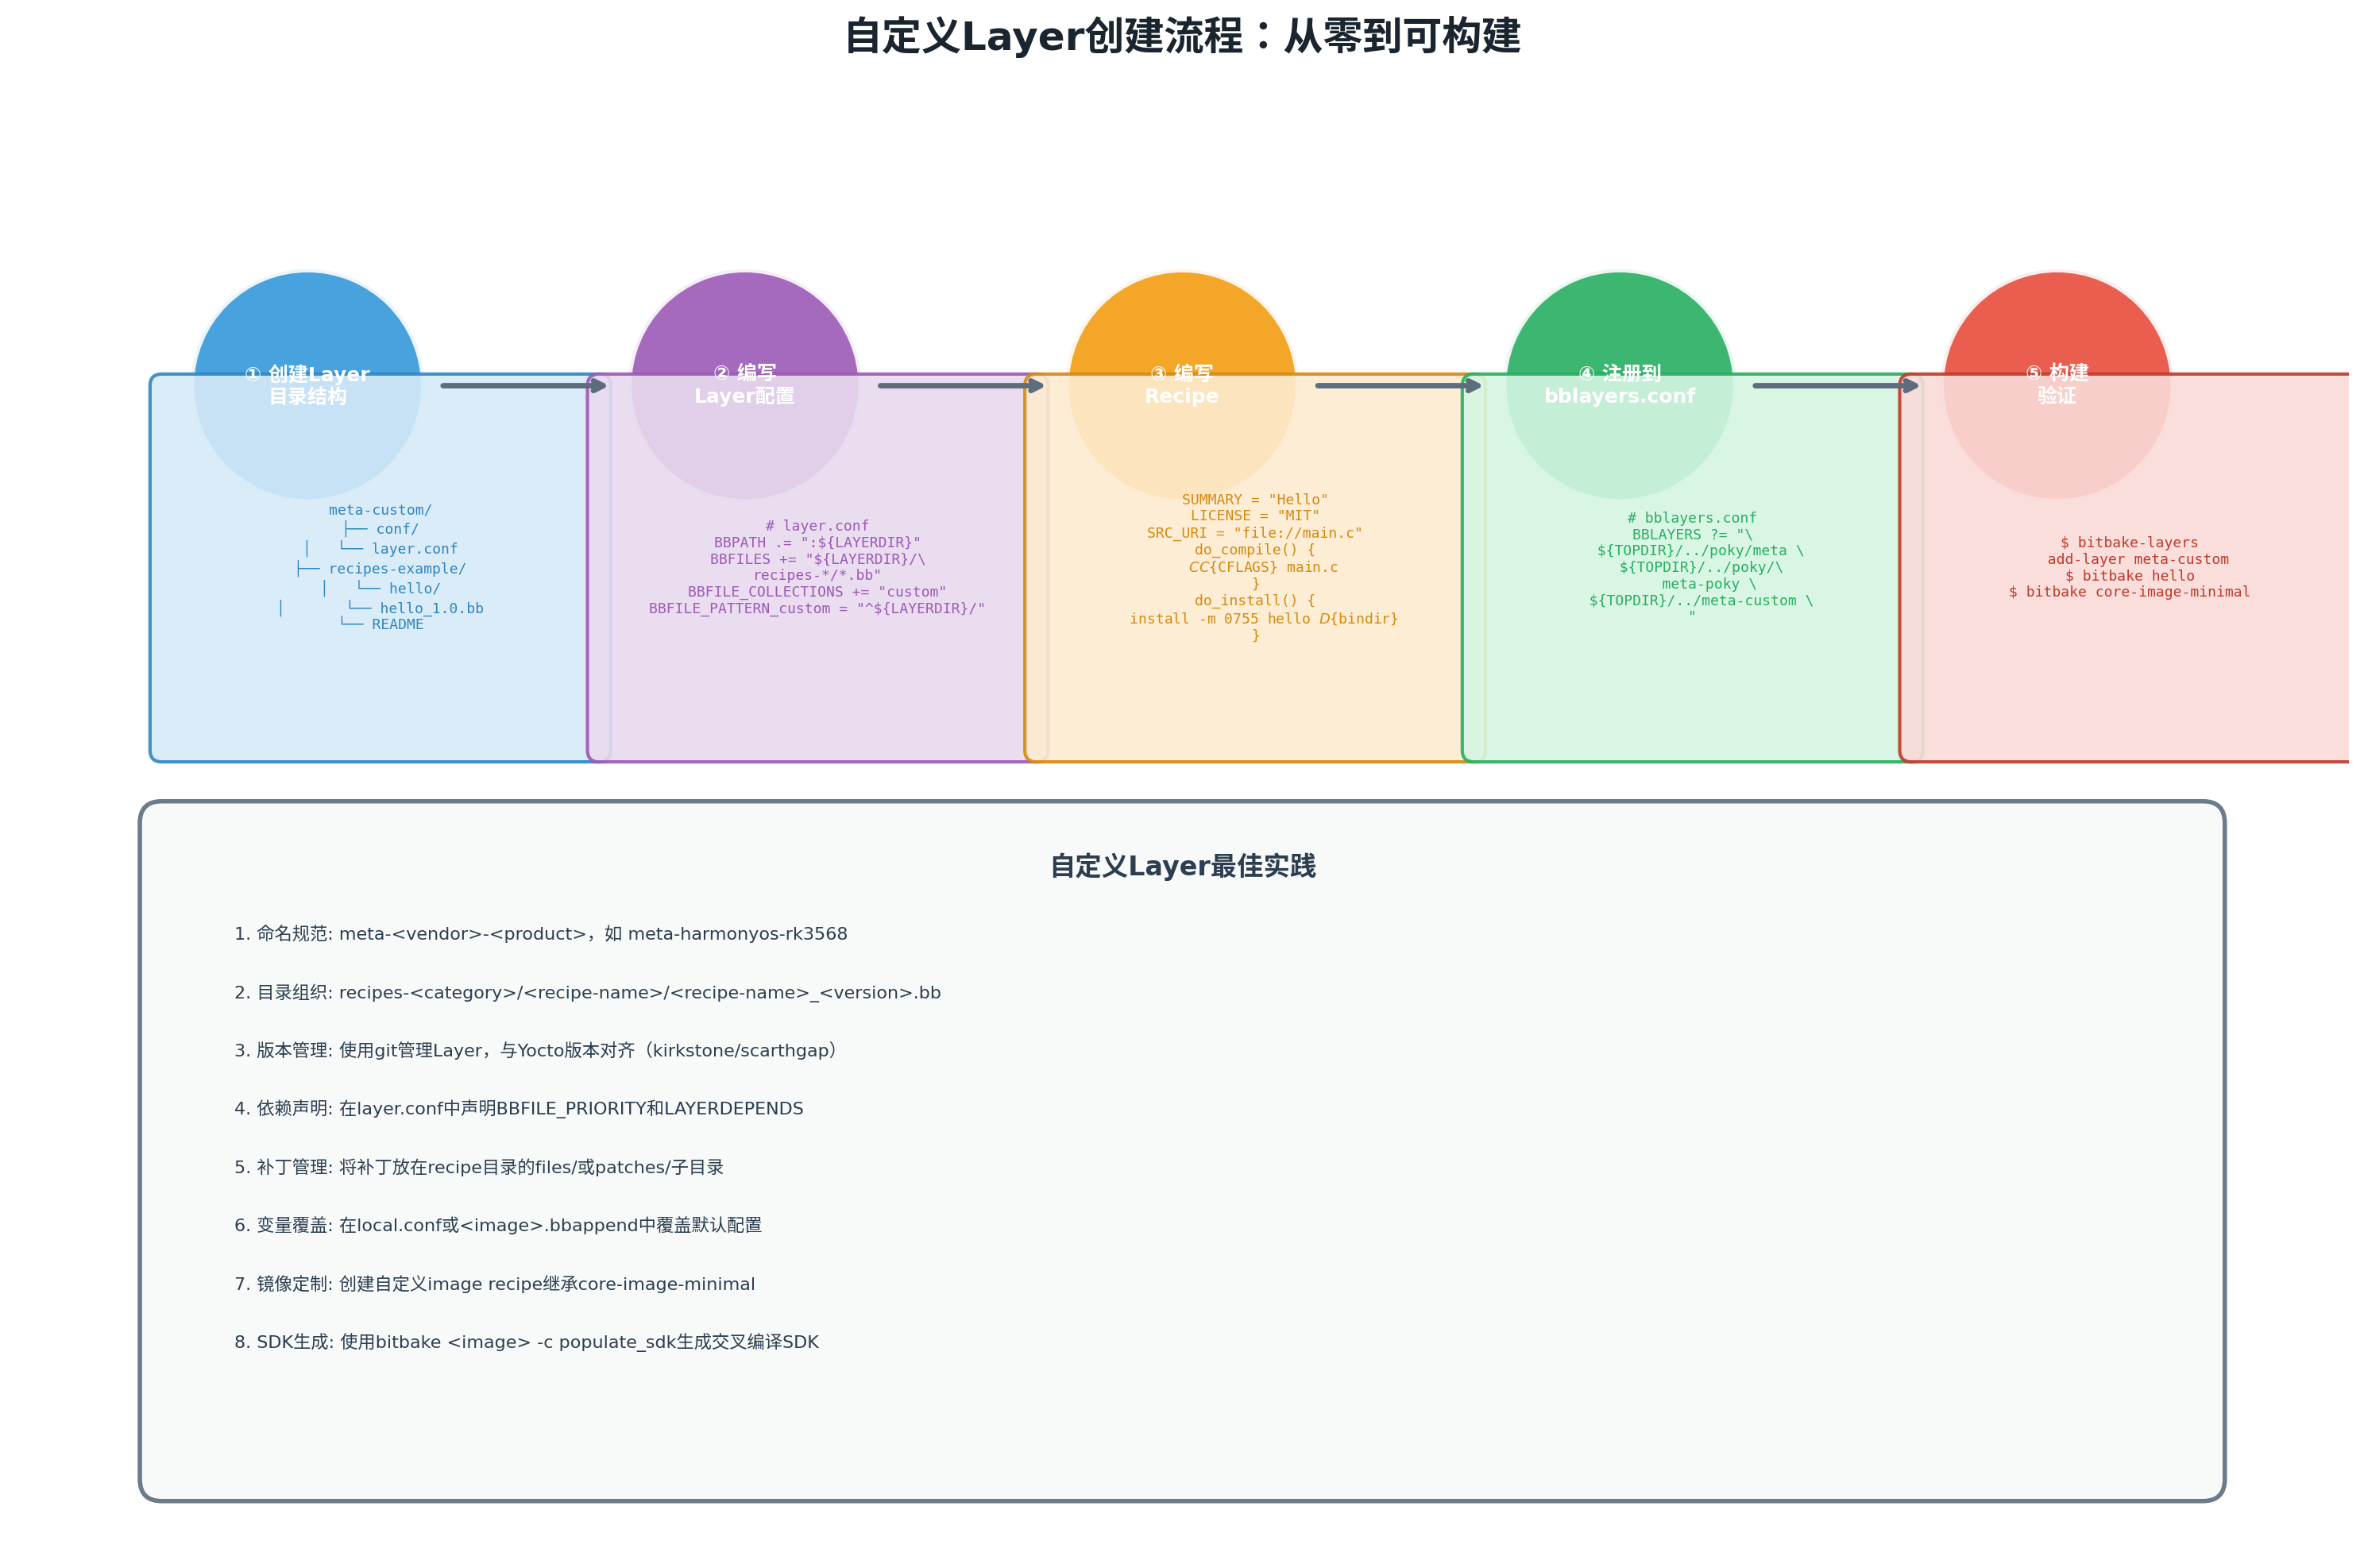Click the recipes-example/ tree entry
Viewport: 2364px width, 1568px height.
(x=381, y=569)
